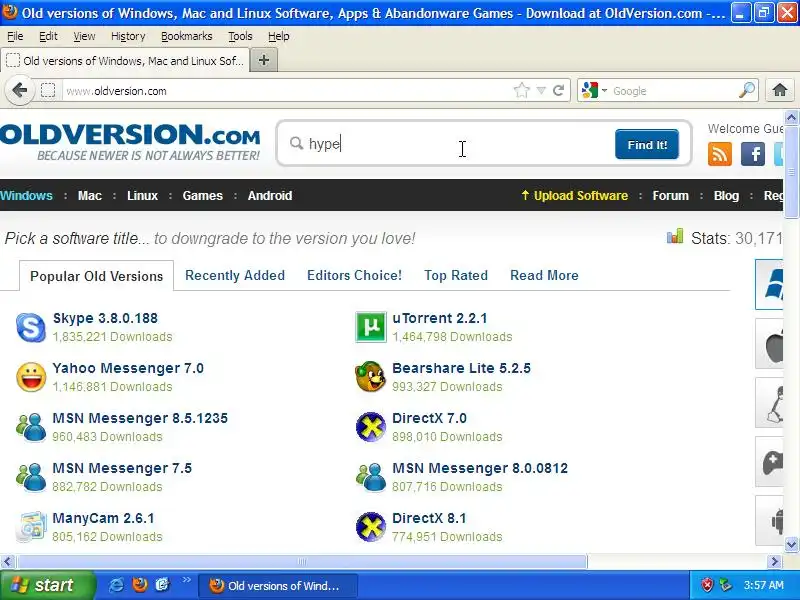Go to the Android navigation link
The height and width of the screenshot is (600, 800).
(x=270, y=195)
